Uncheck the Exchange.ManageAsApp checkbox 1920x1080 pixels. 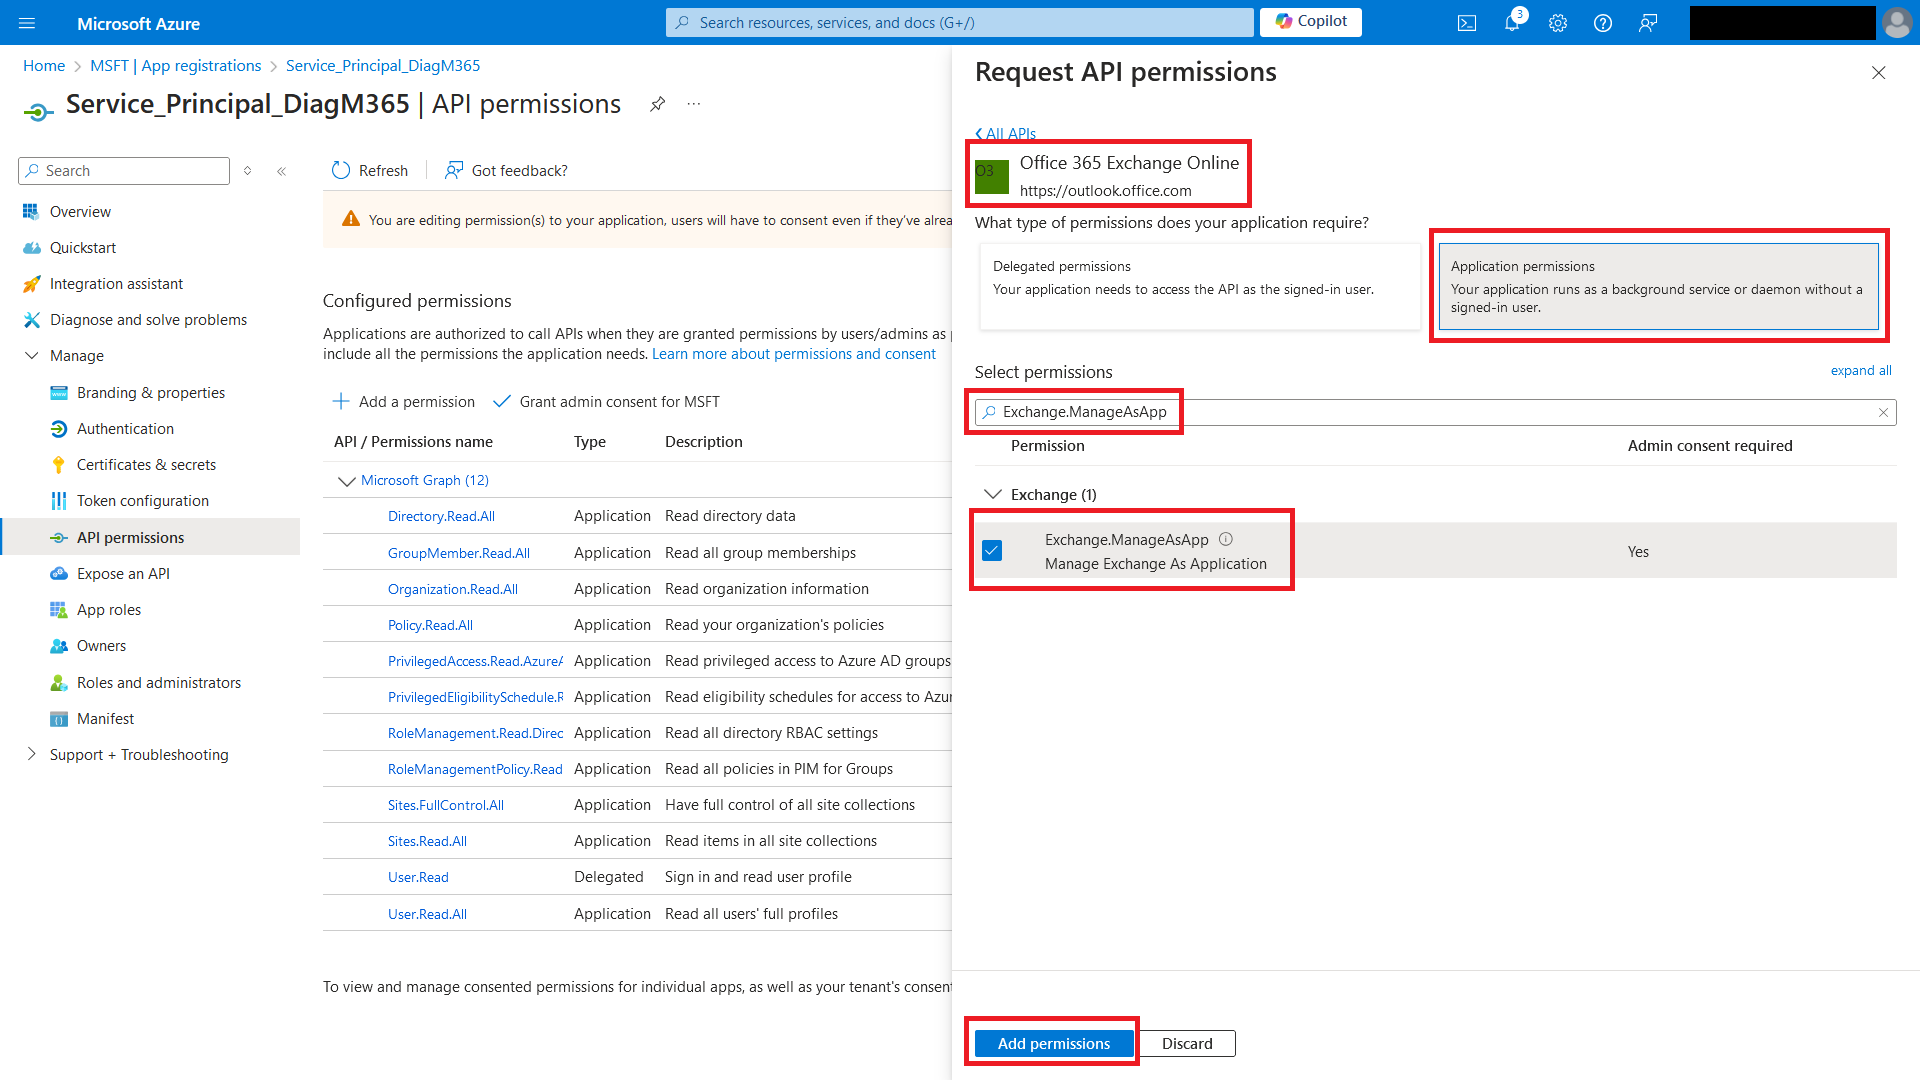(992, 551)
